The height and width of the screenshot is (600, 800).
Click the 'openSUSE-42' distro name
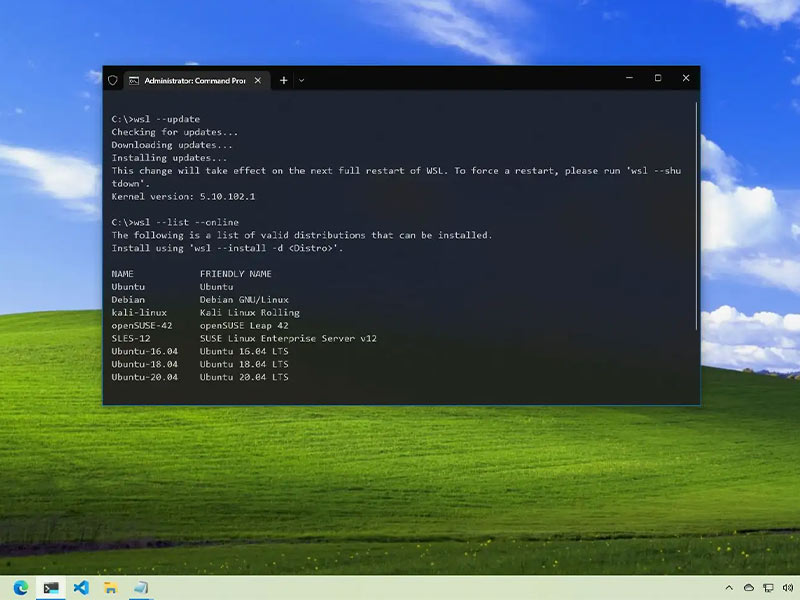pos(142,326)
